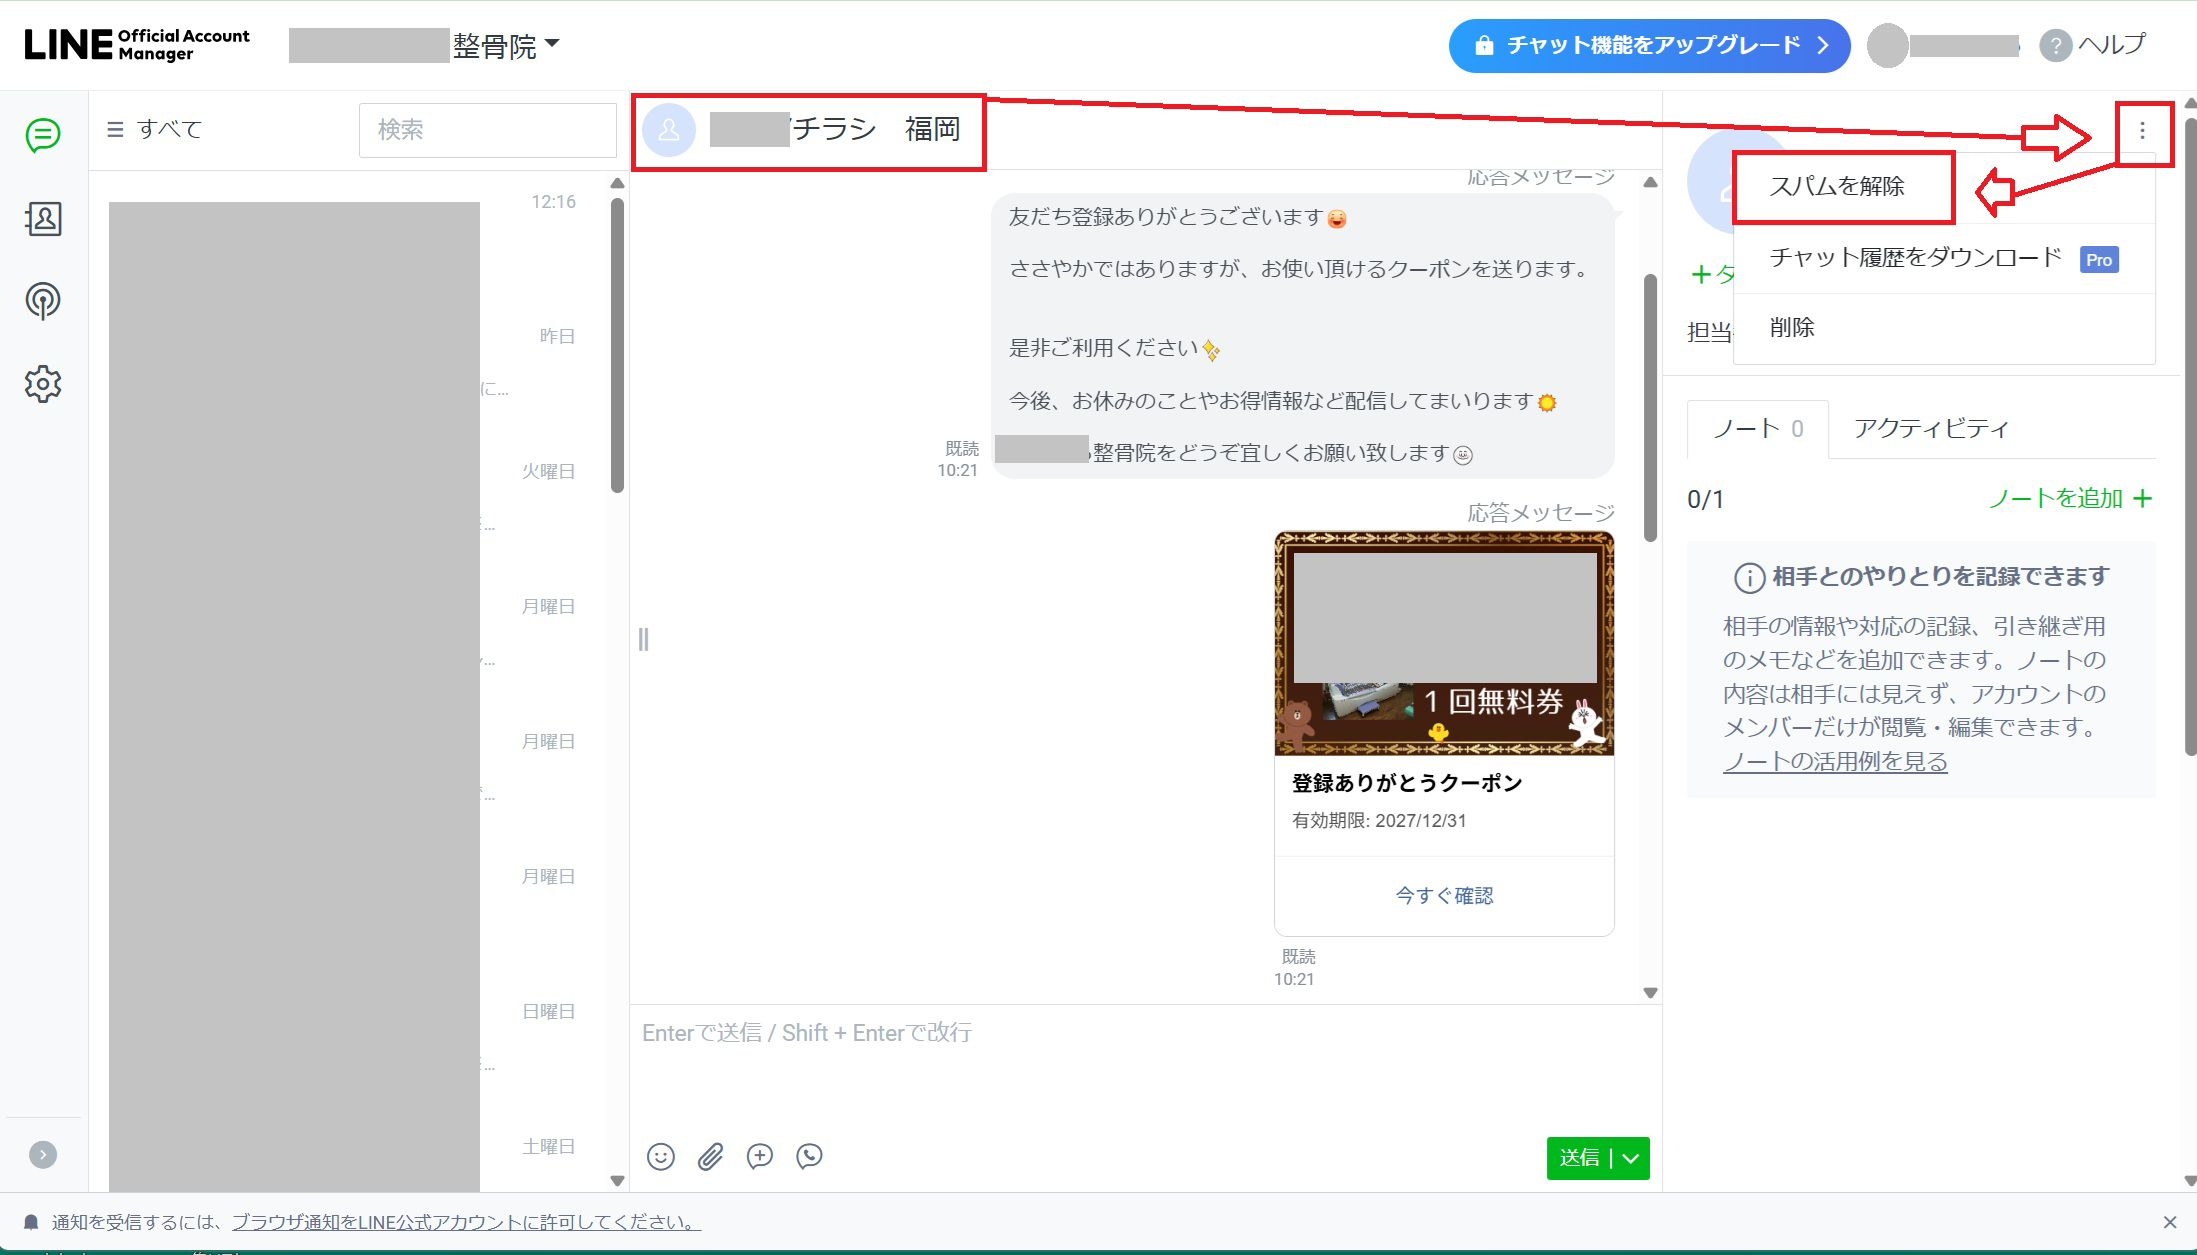Open saved reply message icon

[x=760, y=1157]
